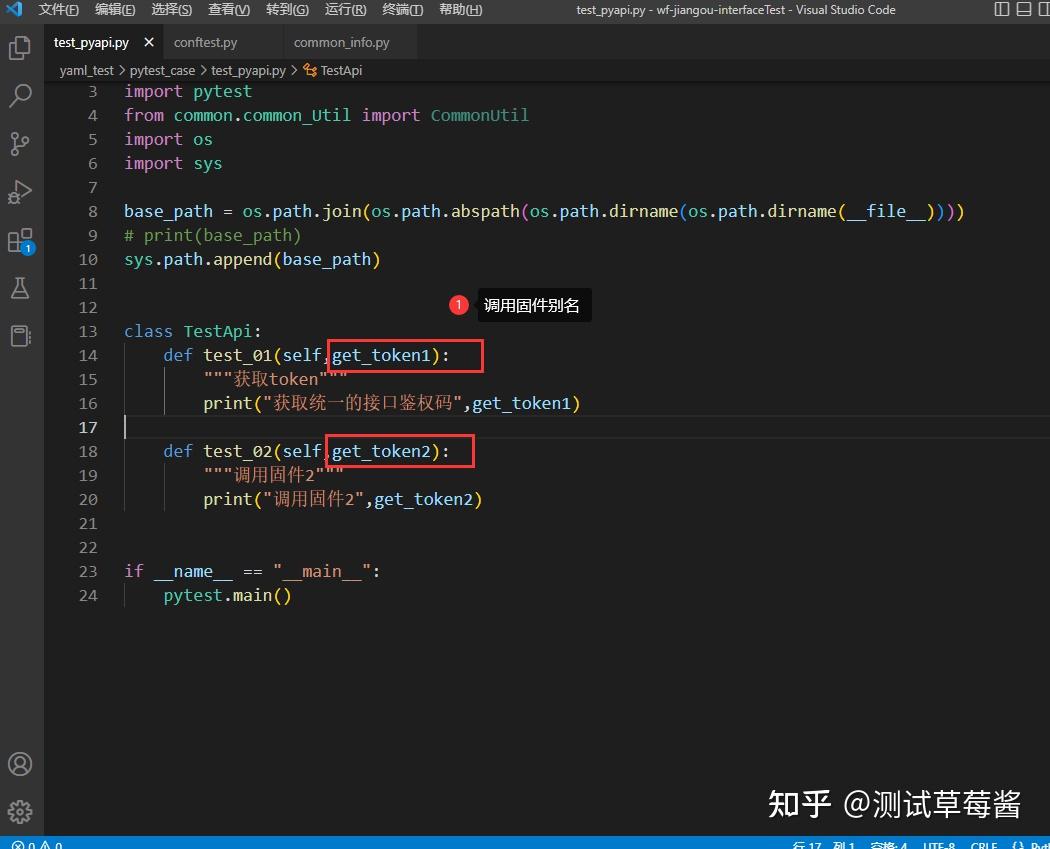Click line number 13 in gutter
1050x849 pixels.
click(88, 331)
